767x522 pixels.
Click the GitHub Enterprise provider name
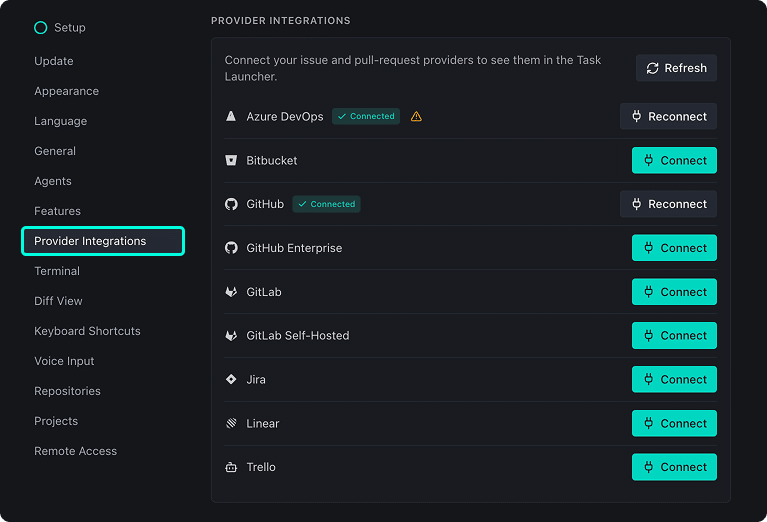tap(294, 248)
